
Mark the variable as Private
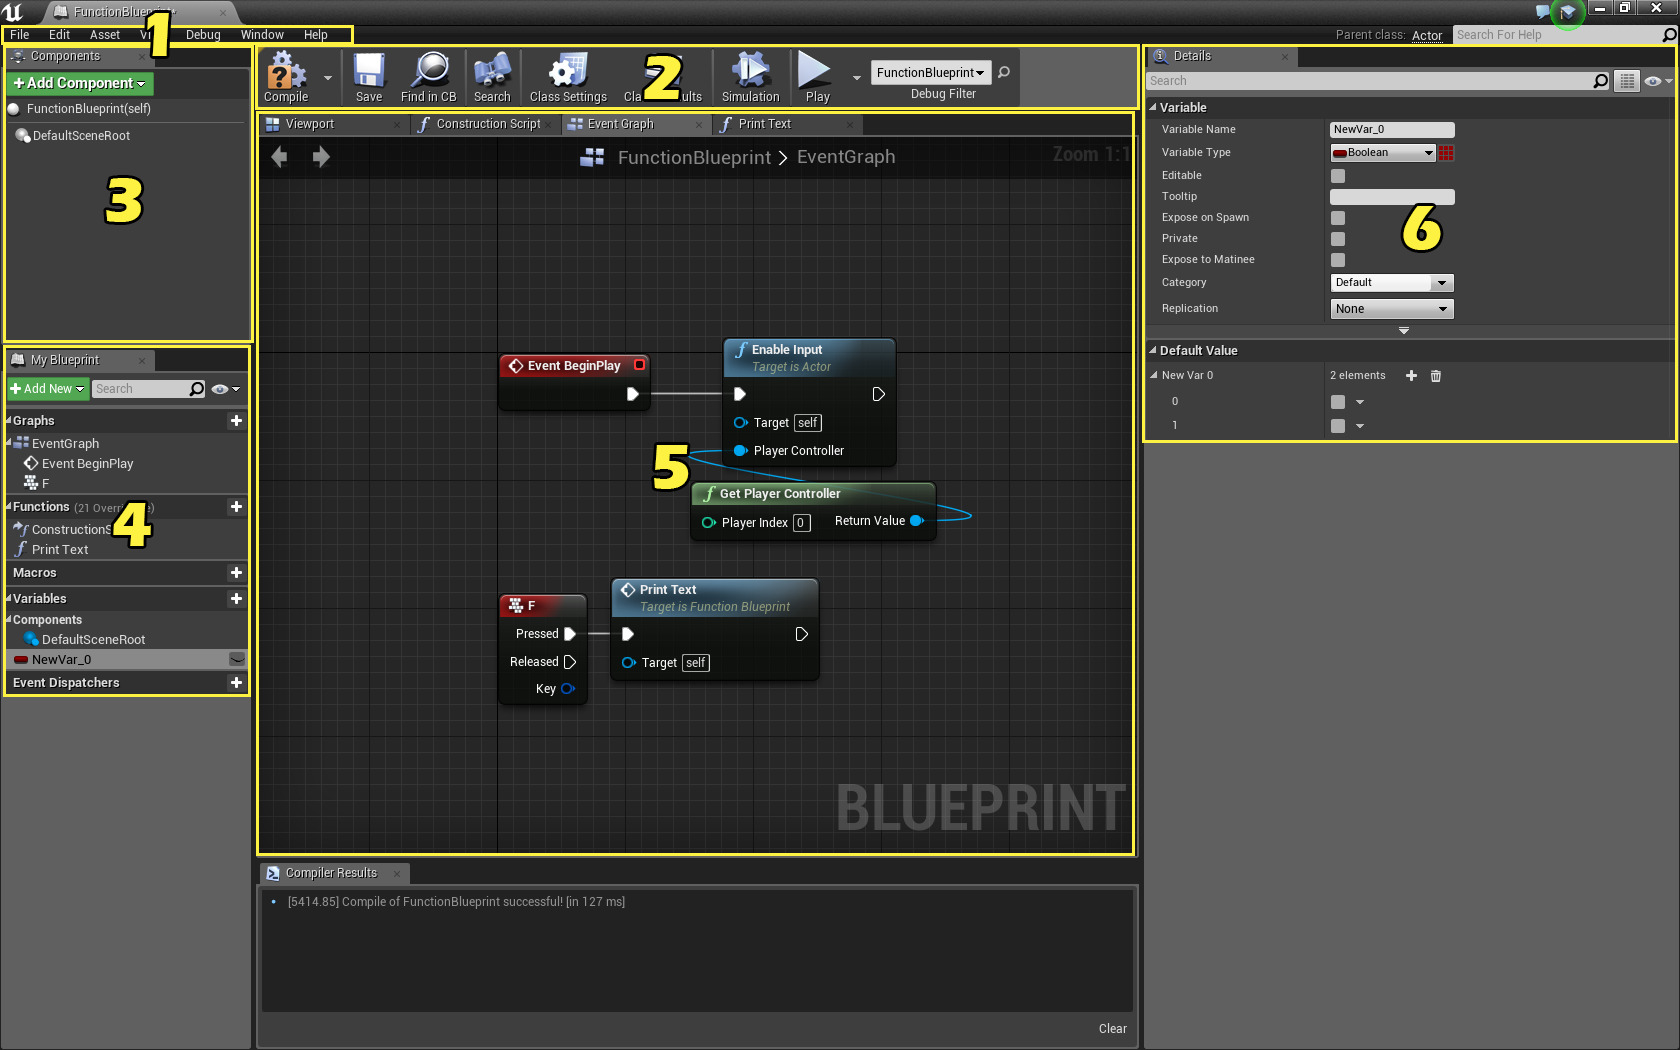[x=1337, y=238]
